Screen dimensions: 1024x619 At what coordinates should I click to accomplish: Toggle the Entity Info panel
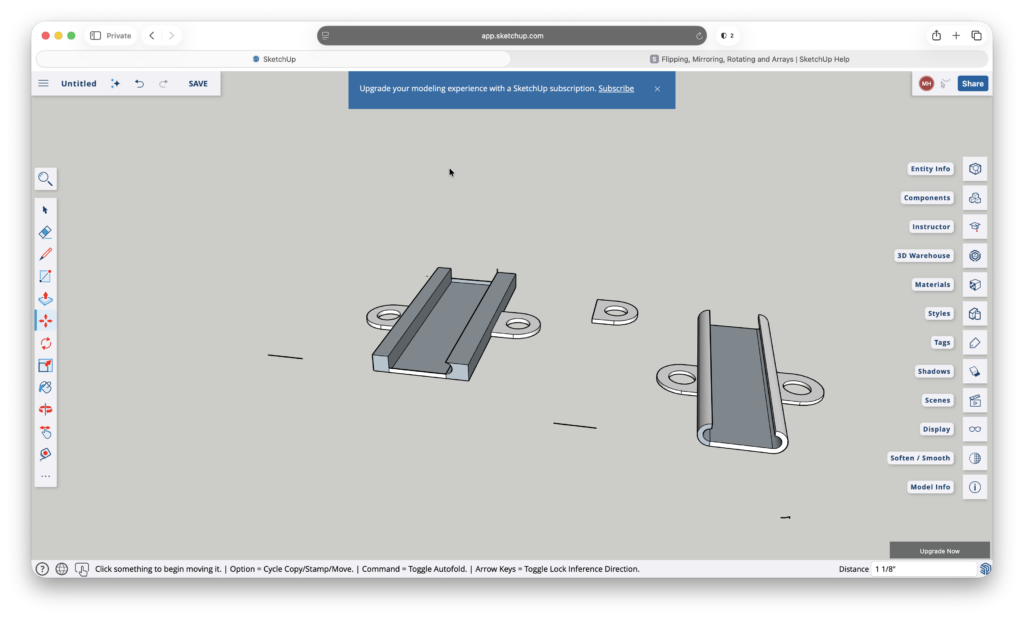930,168
